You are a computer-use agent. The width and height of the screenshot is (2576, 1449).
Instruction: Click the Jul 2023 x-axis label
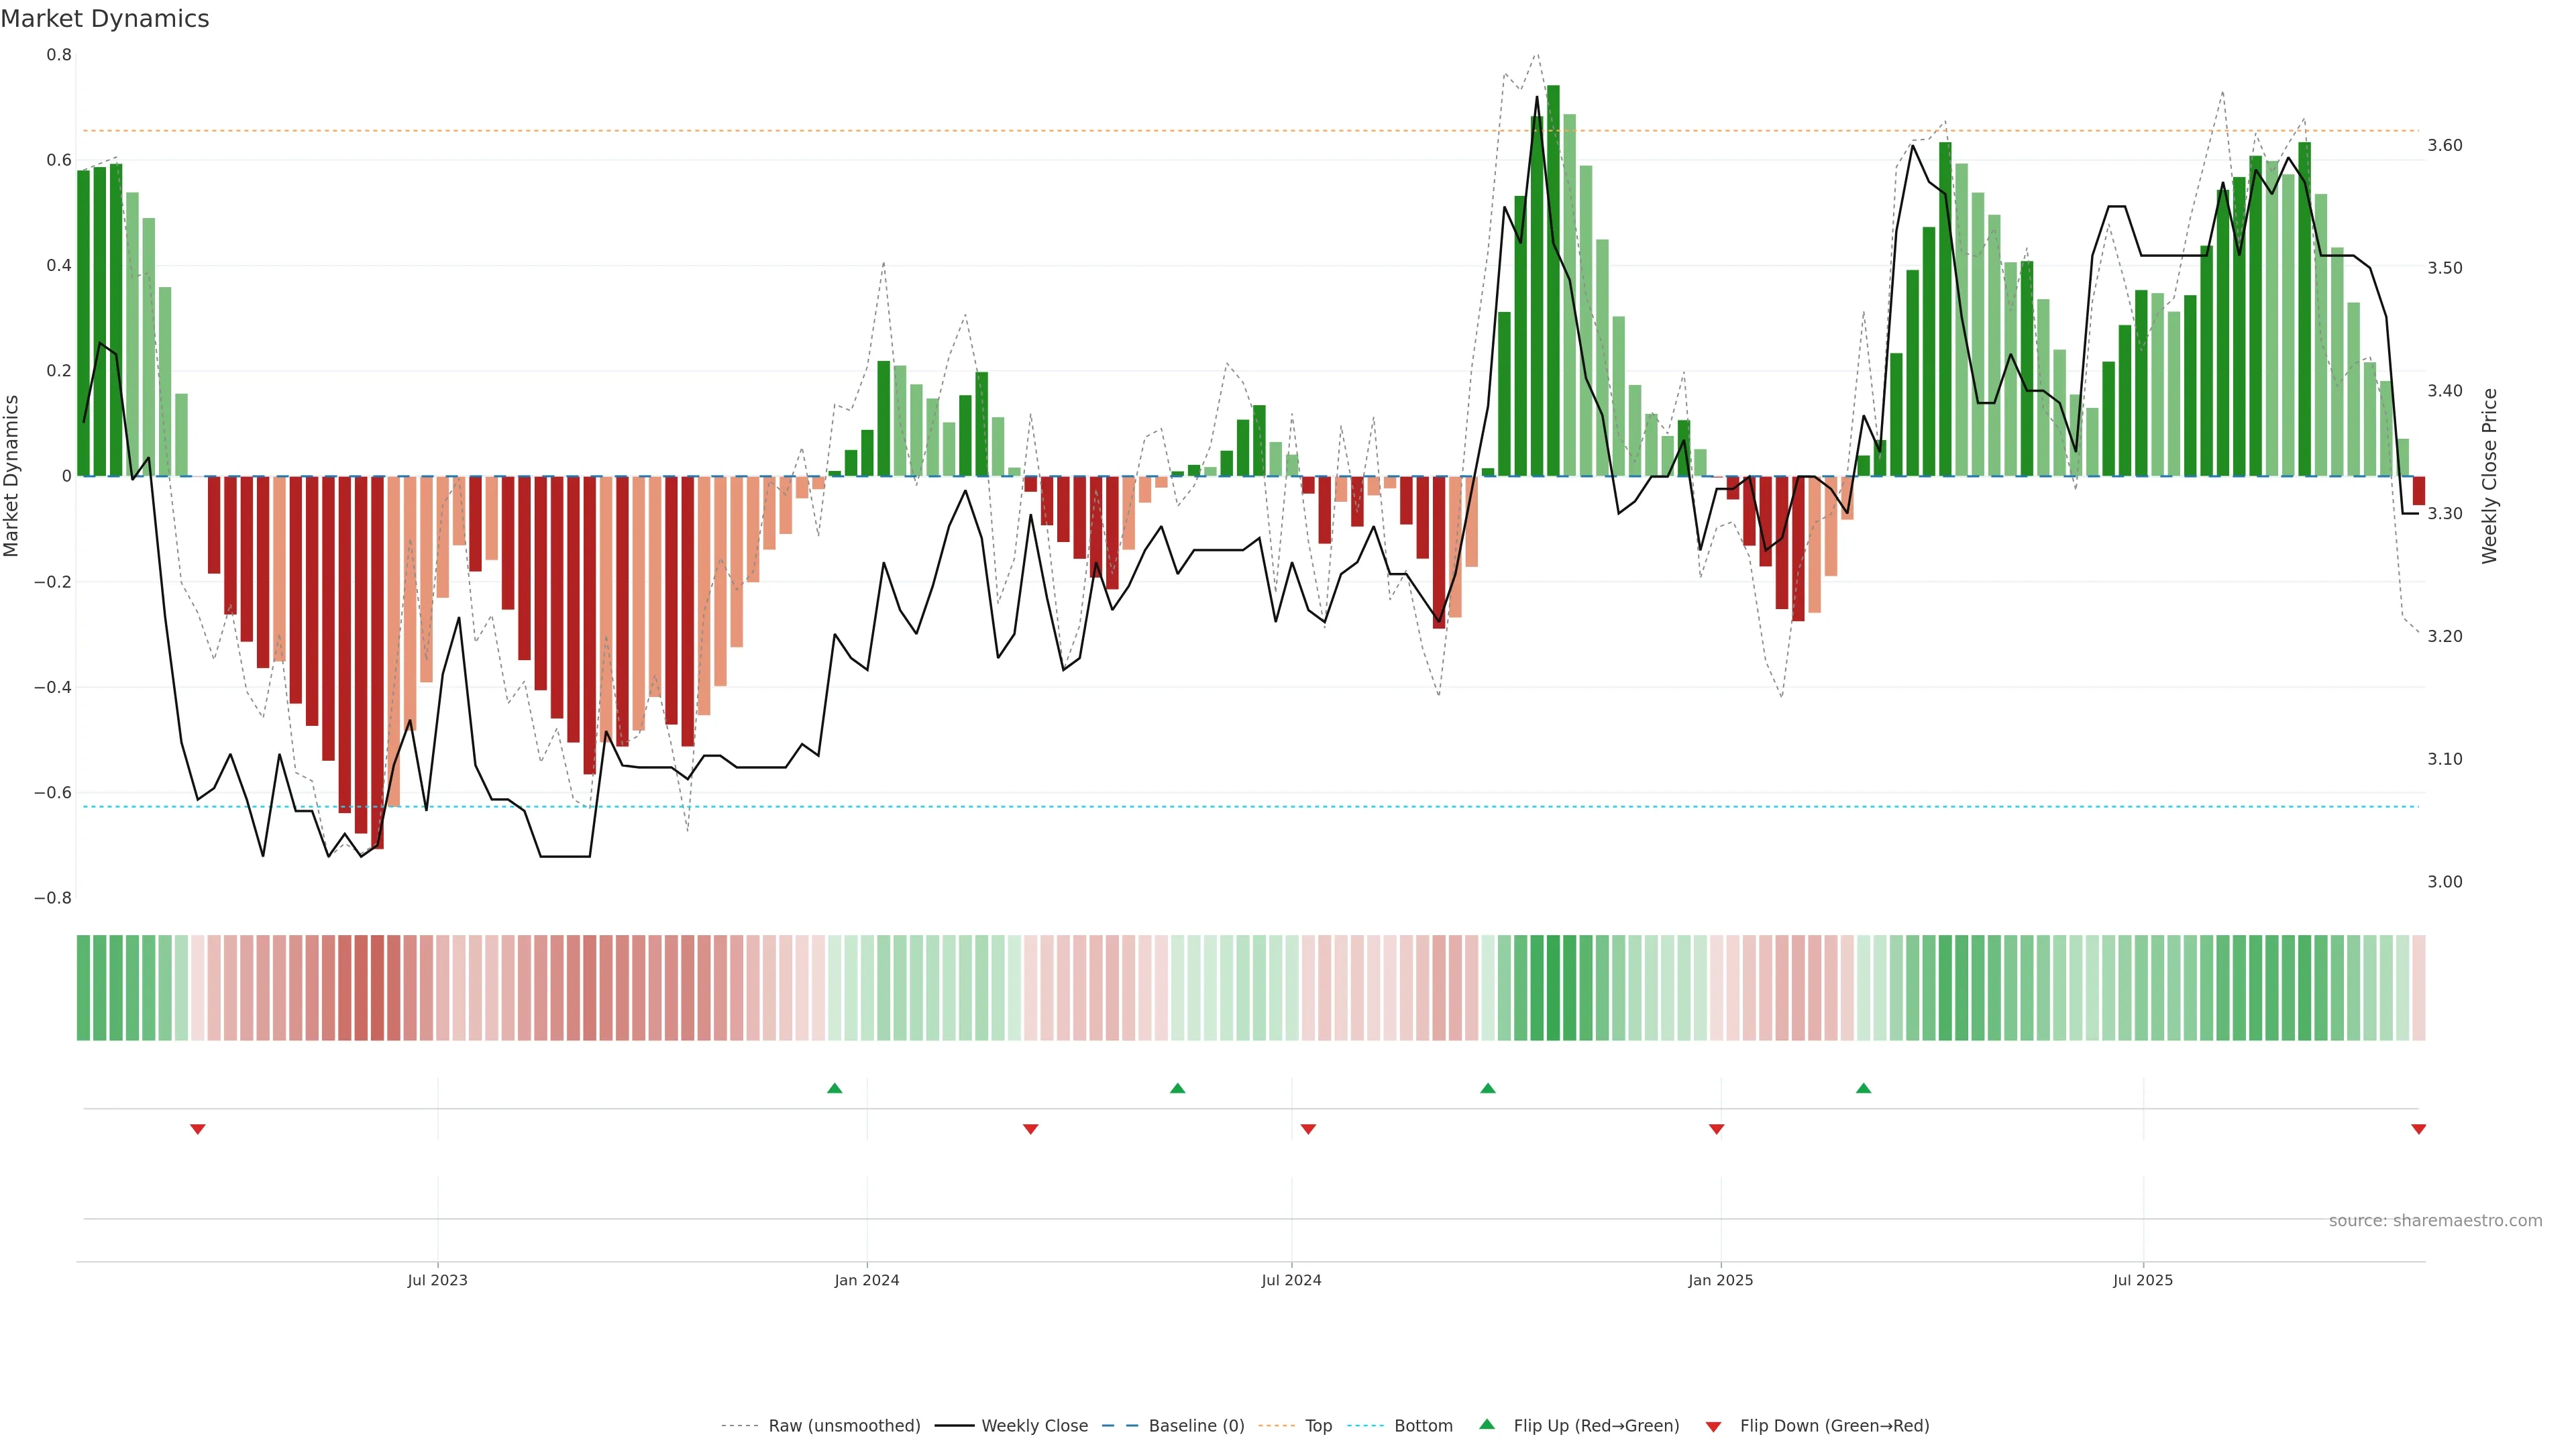pyautogui.click(x=437, y=1280)
